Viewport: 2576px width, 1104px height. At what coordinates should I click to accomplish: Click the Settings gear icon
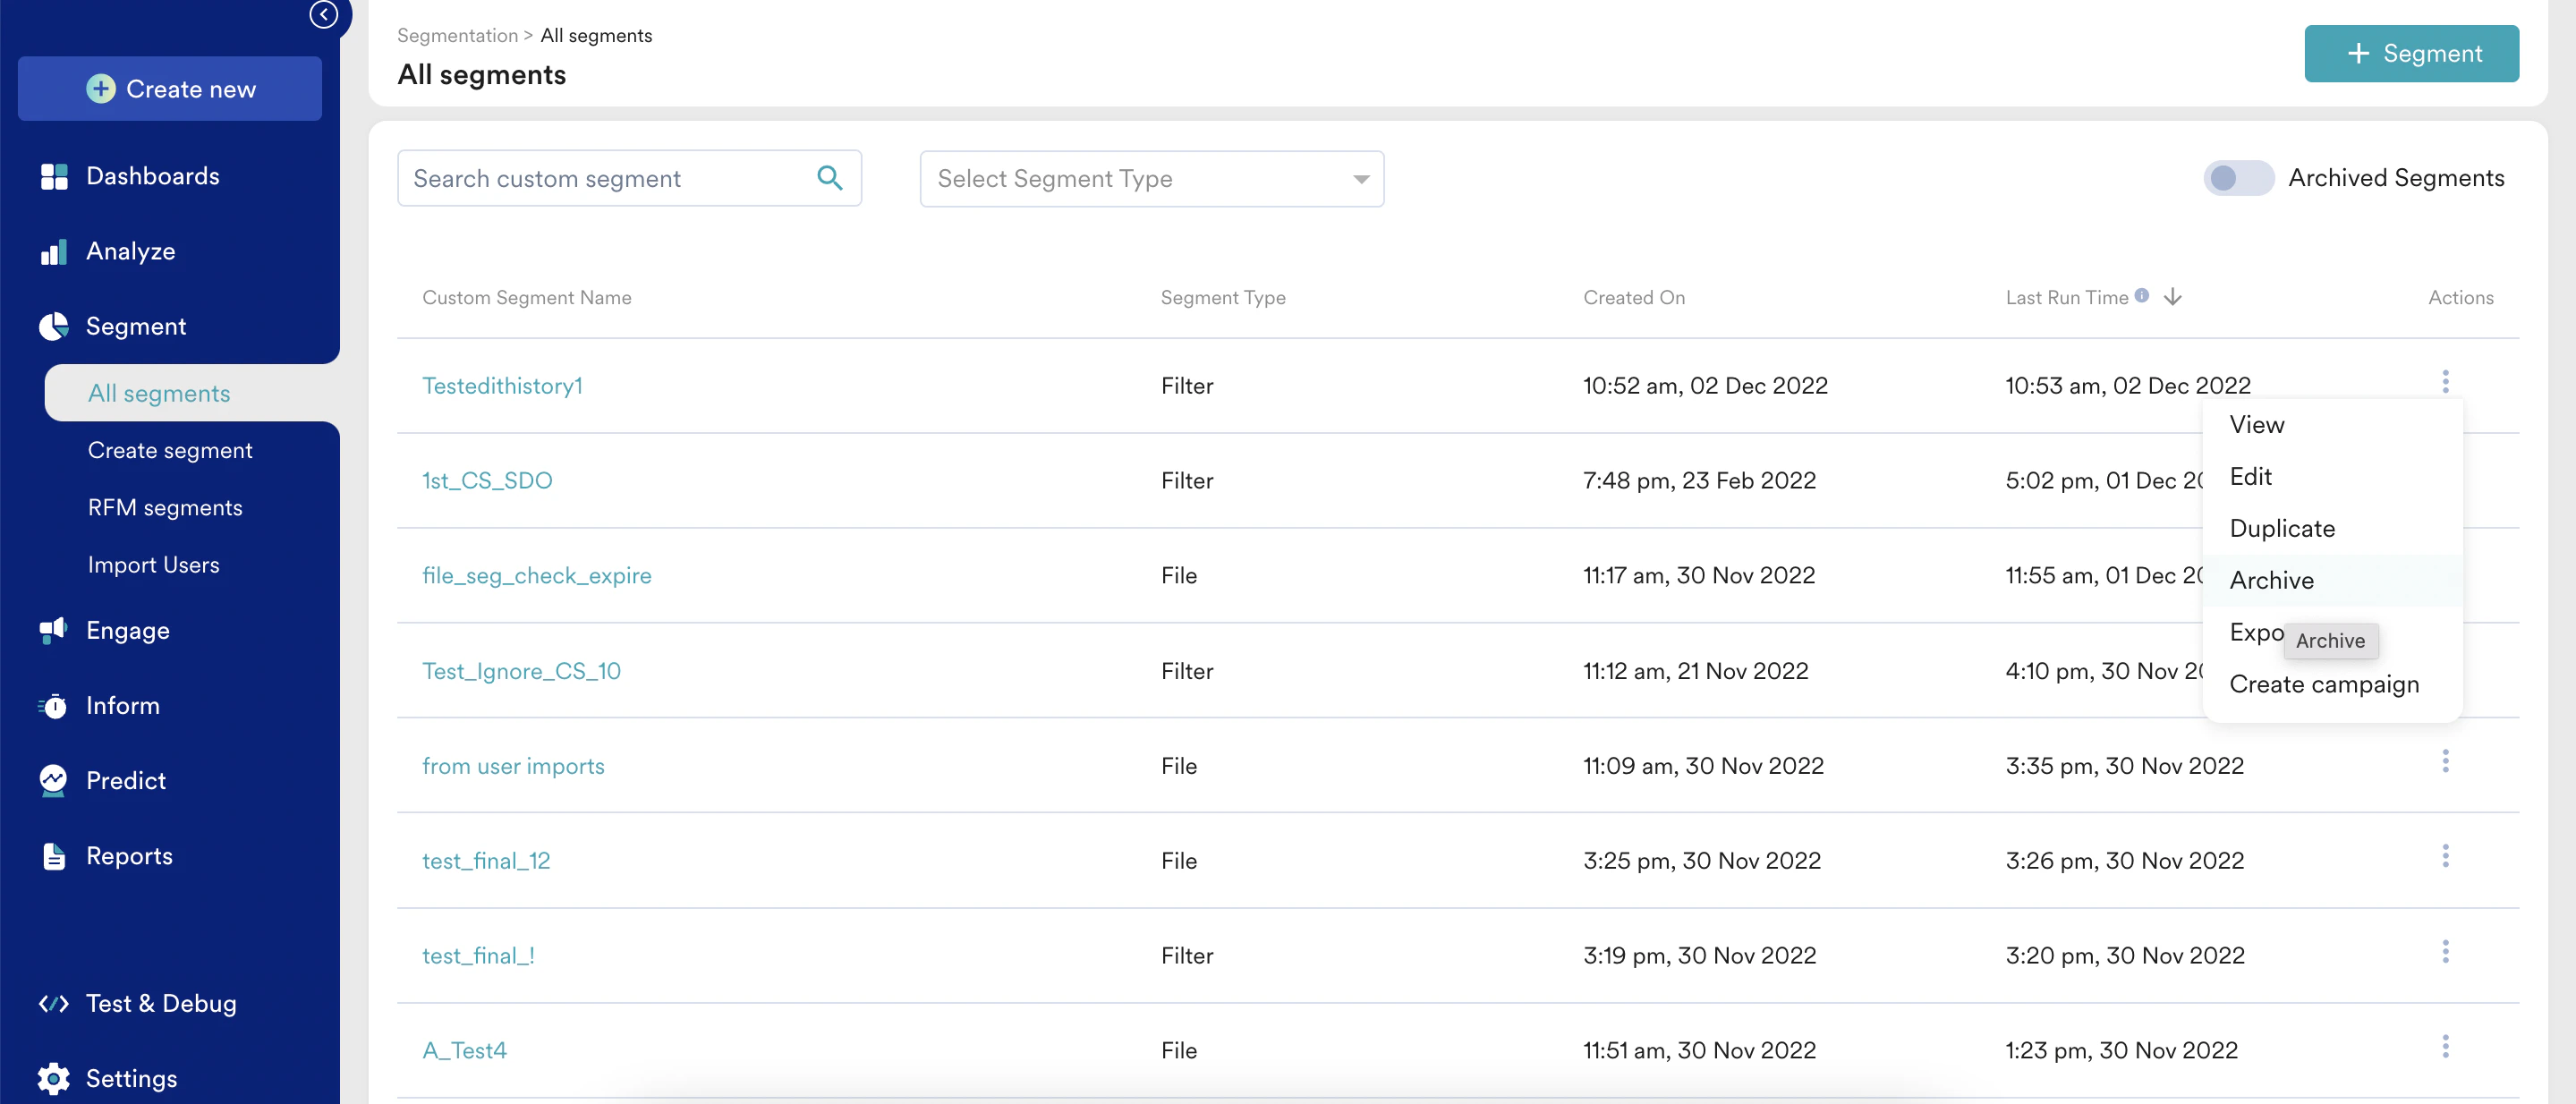(53, 1078)
